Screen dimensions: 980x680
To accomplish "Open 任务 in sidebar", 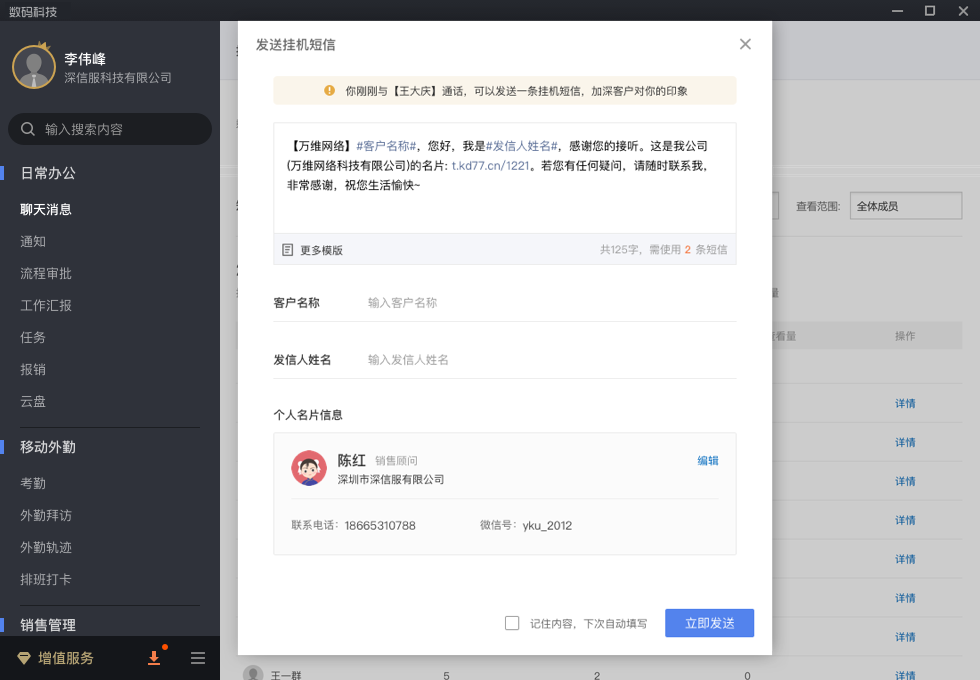I will (x=32, y=337).
